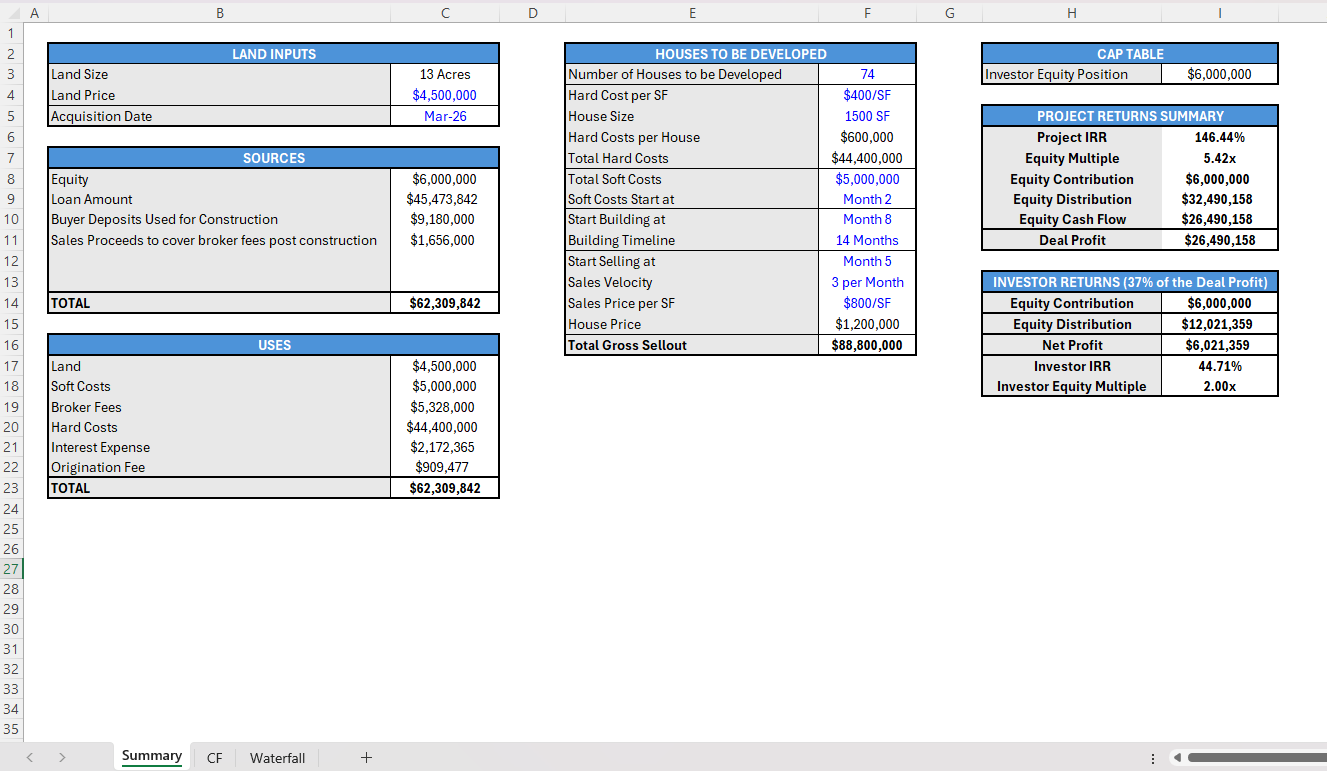The width and height of the screenshot is (1327, 771).
Task: Go to next sheet using right arrow
Action: click(62, 758)
